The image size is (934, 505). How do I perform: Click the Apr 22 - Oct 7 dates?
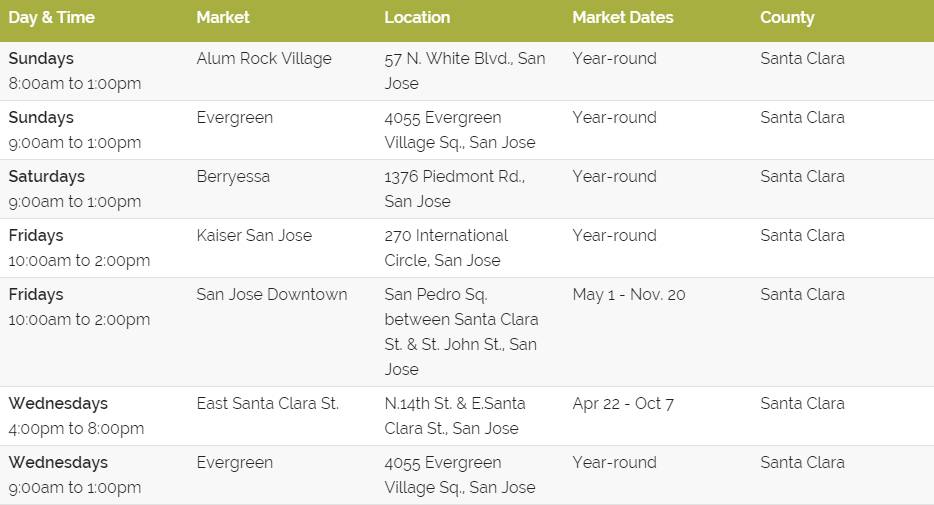(623, 403)
